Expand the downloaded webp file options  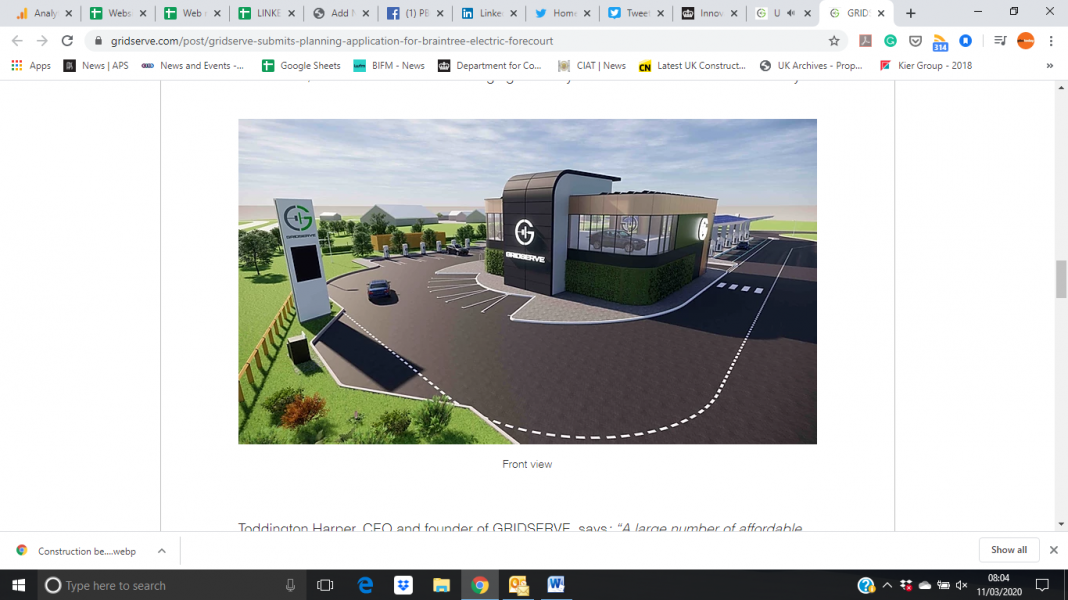click(161, 550)
